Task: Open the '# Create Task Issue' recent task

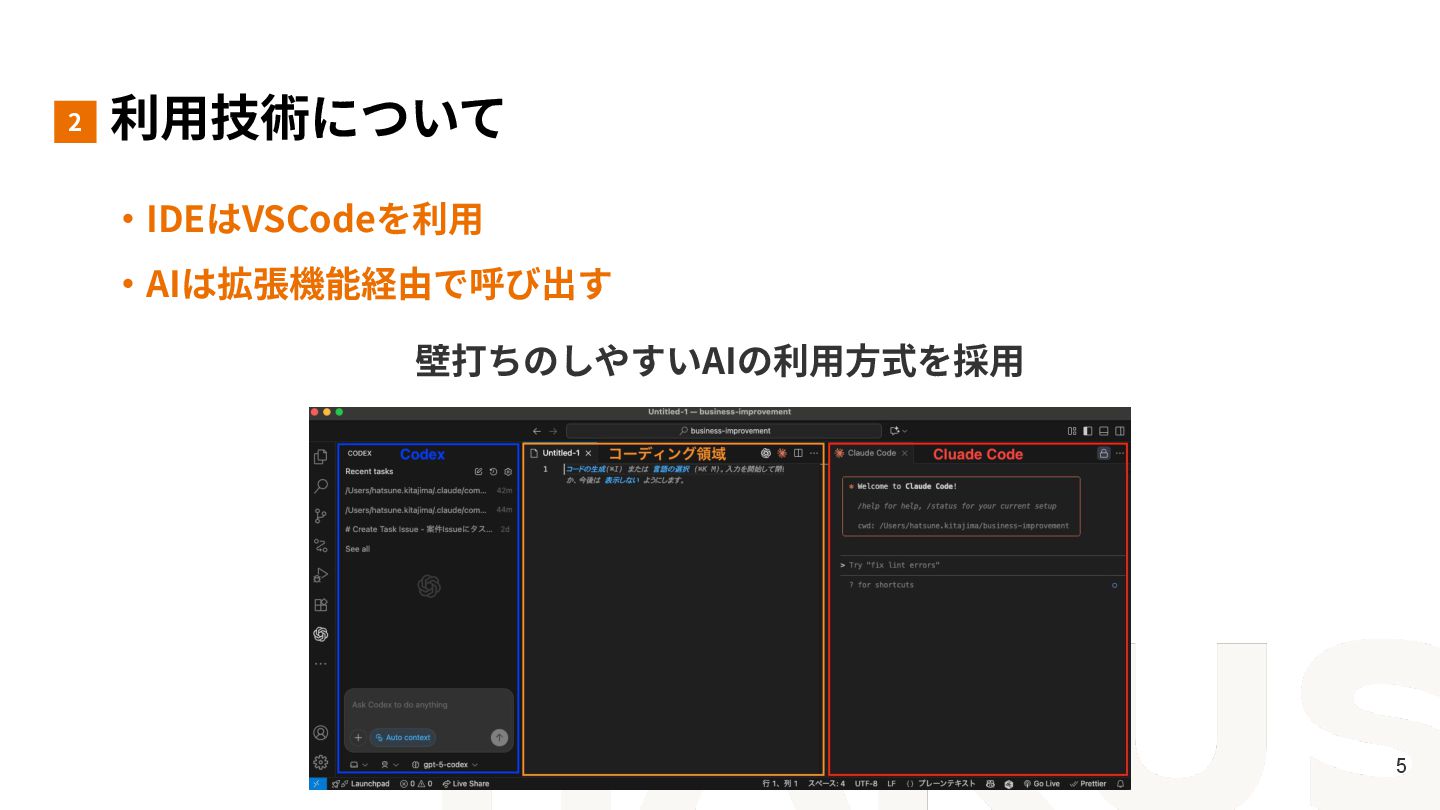Action: [428, 529]
